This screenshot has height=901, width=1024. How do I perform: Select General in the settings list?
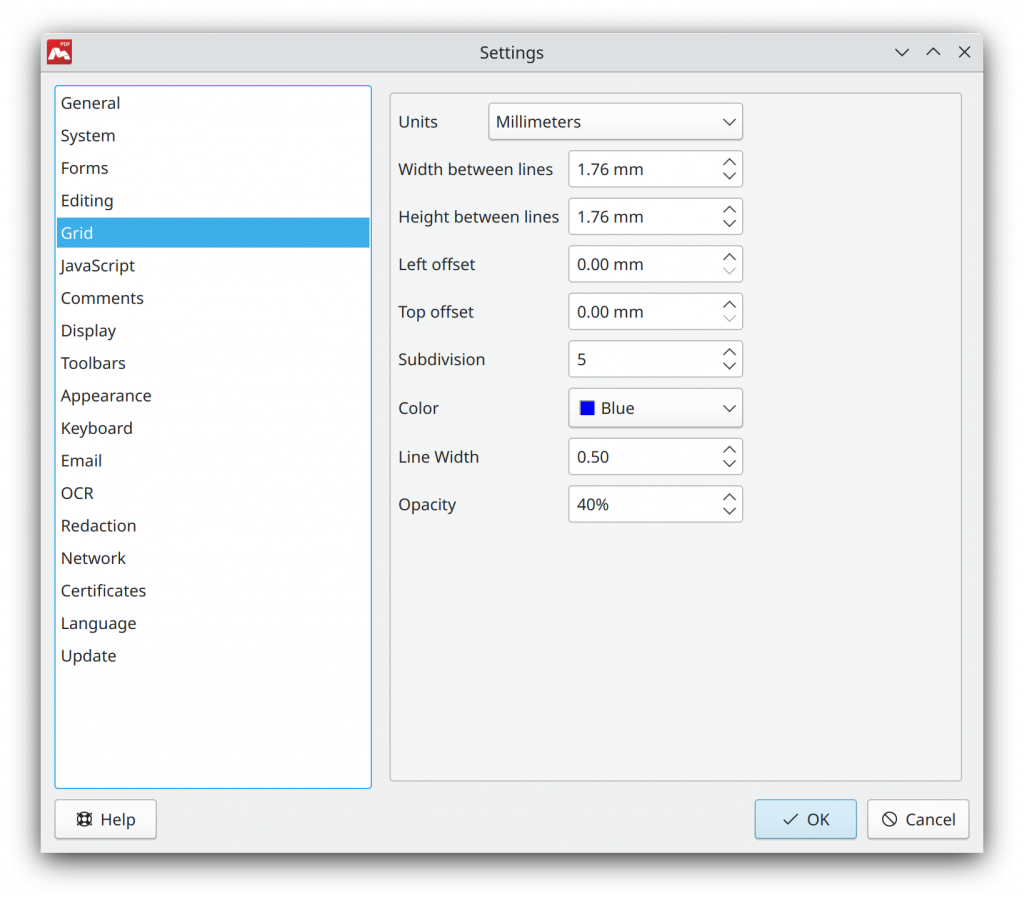coord(90,103)
